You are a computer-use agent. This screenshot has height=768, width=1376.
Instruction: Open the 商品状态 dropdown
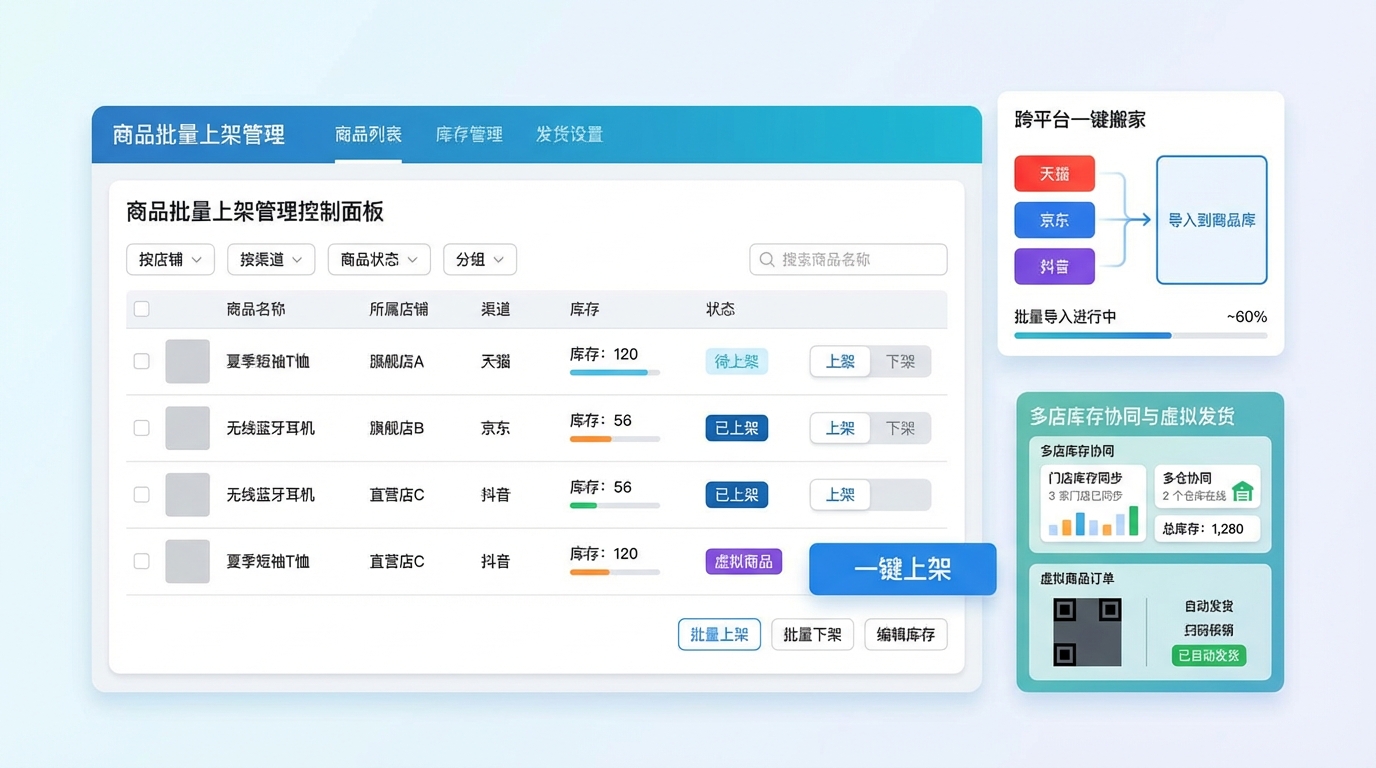coord(379,260)
